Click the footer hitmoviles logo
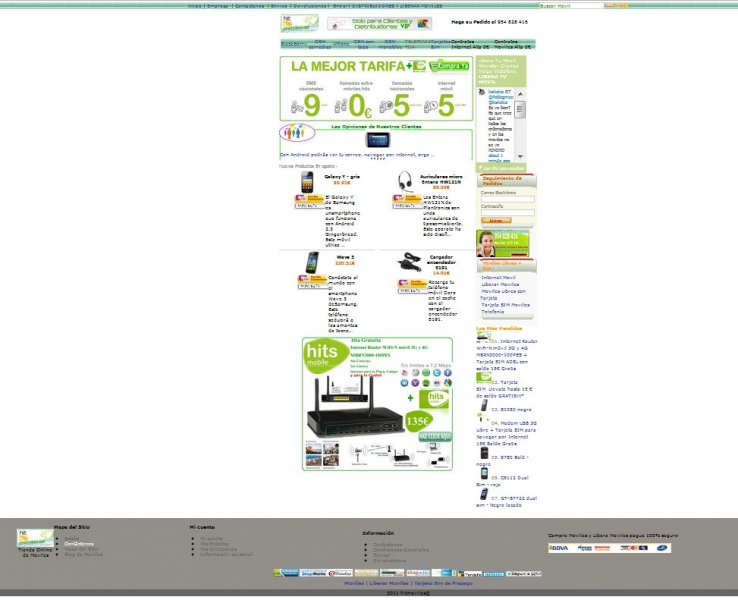This screenshot has width=738, height=600. [35, 538]
